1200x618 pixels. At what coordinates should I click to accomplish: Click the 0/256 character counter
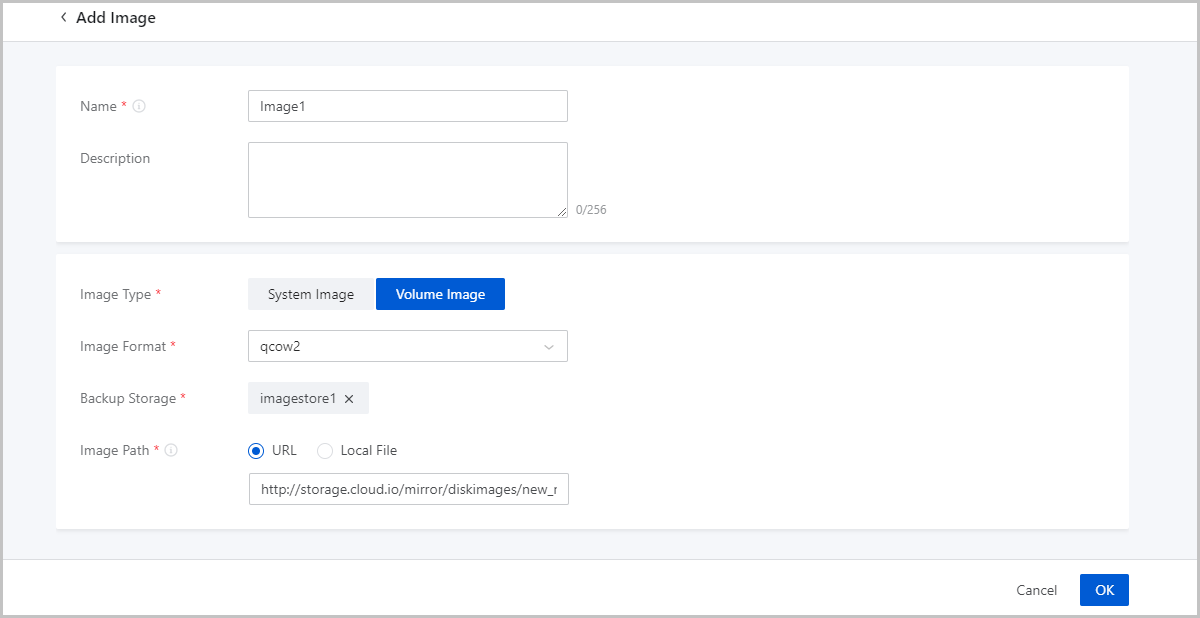click(x=591, y=210)
